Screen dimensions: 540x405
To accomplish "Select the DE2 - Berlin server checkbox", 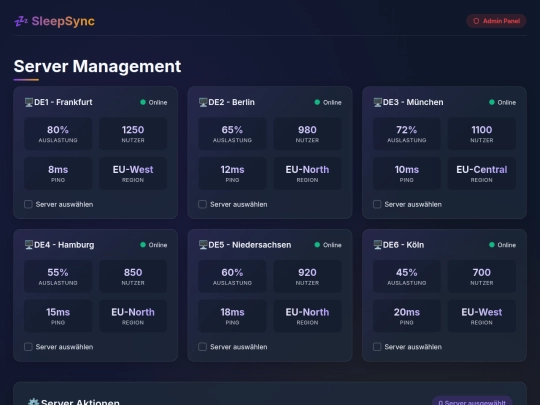I will [202, 204].
